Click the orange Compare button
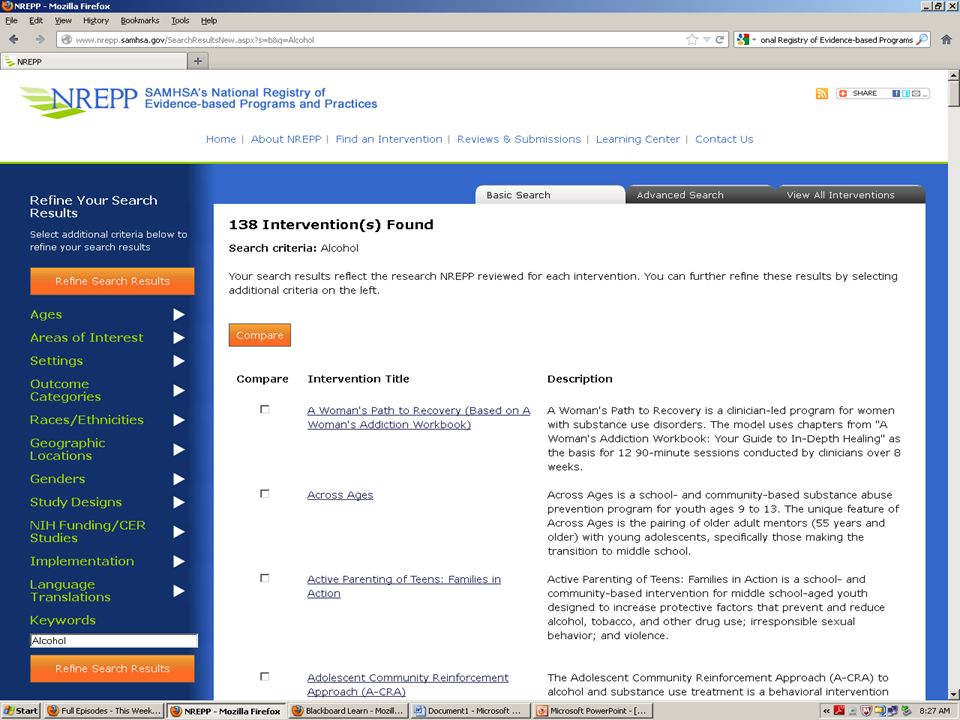This screenshot has height=720, width=960. pos(260,335)
